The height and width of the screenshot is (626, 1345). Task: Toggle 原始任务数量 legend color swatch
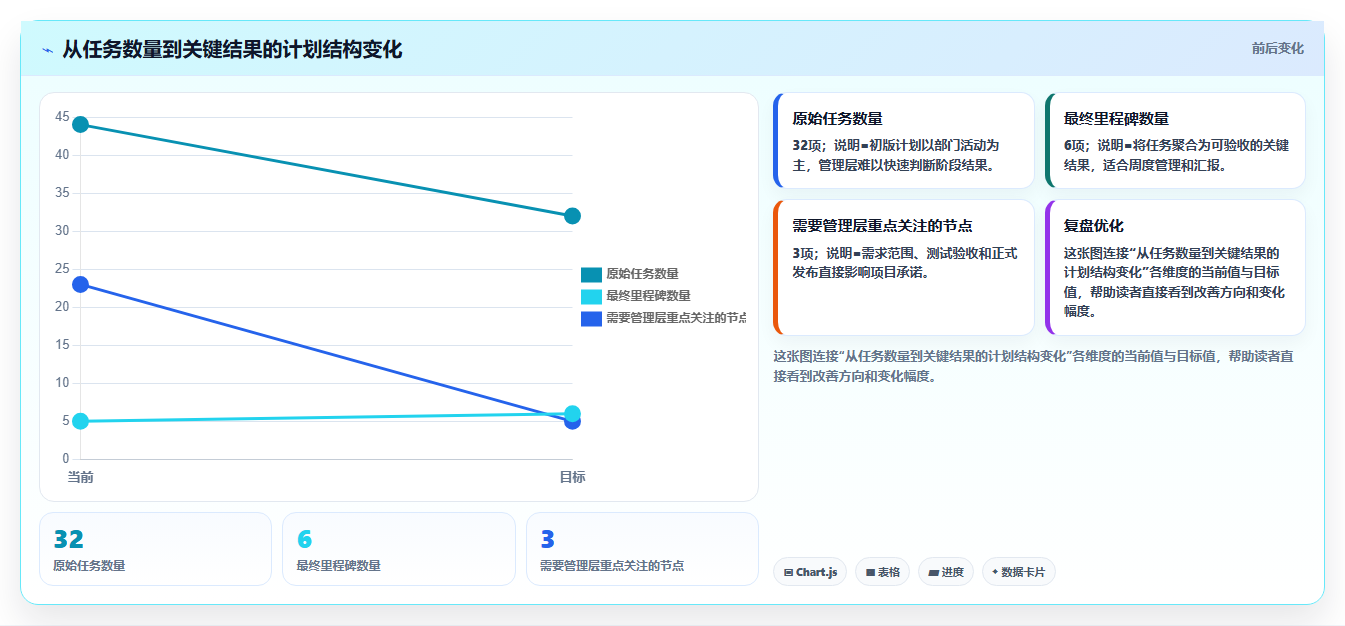click(x=591, y=274)
